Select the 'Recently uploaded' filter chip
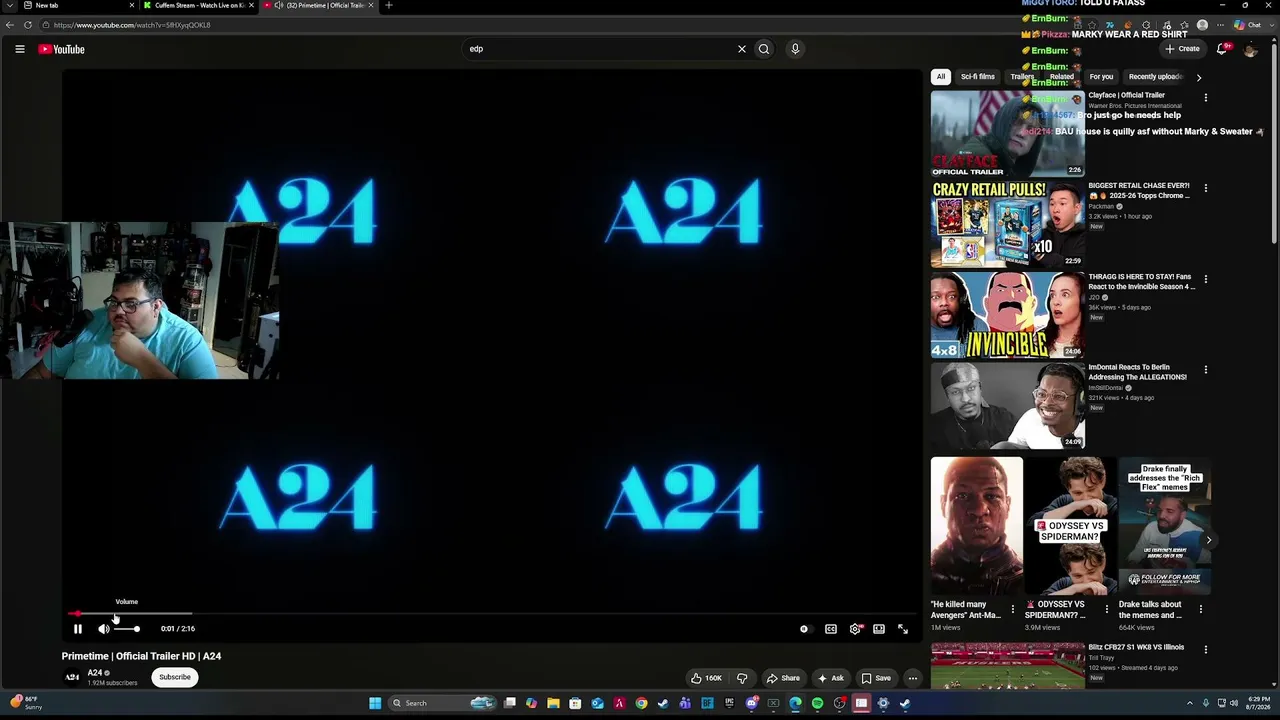Viewport: 1280px width, 720px height. point(1155,77)
